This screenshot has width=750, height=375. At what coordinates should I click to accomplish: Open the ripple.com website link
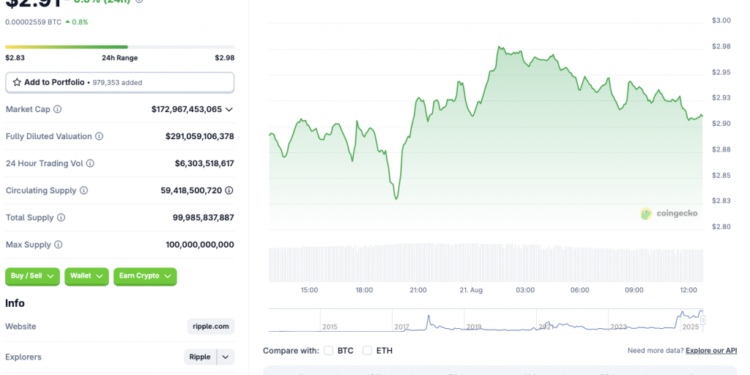(211, 327)
